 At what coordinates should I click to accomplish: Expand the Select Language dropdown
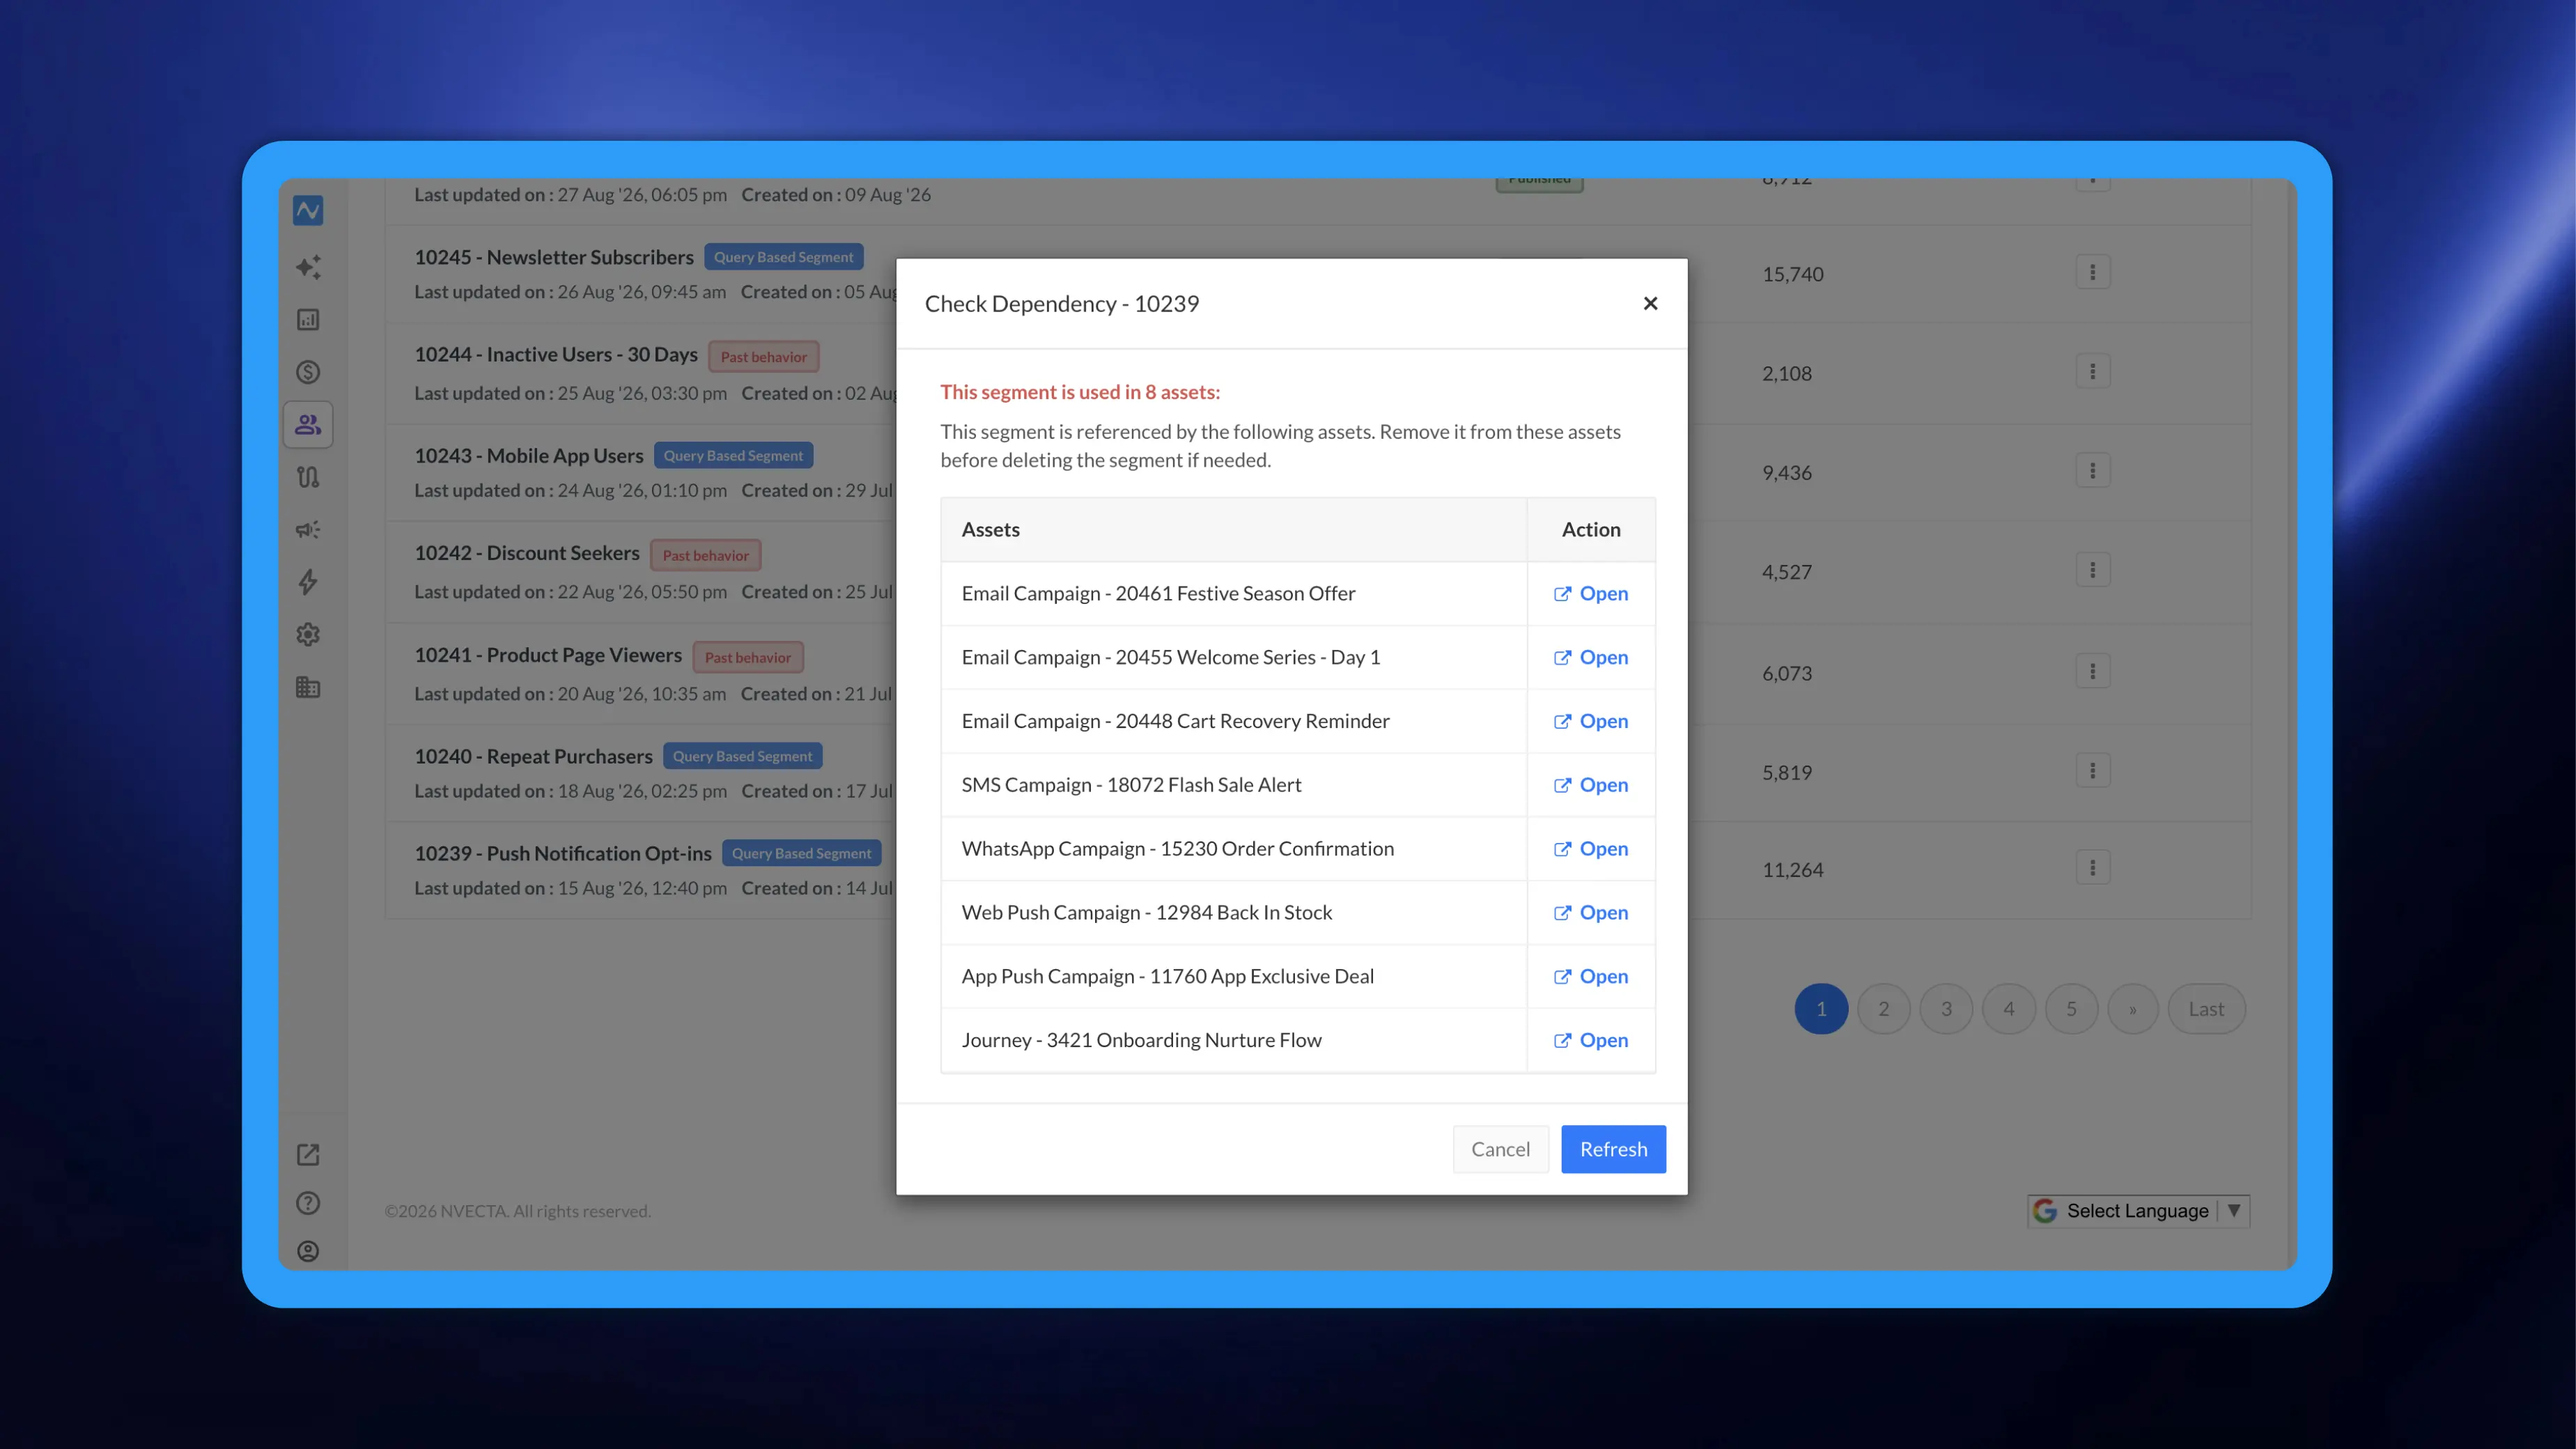coord(2138,1211)
